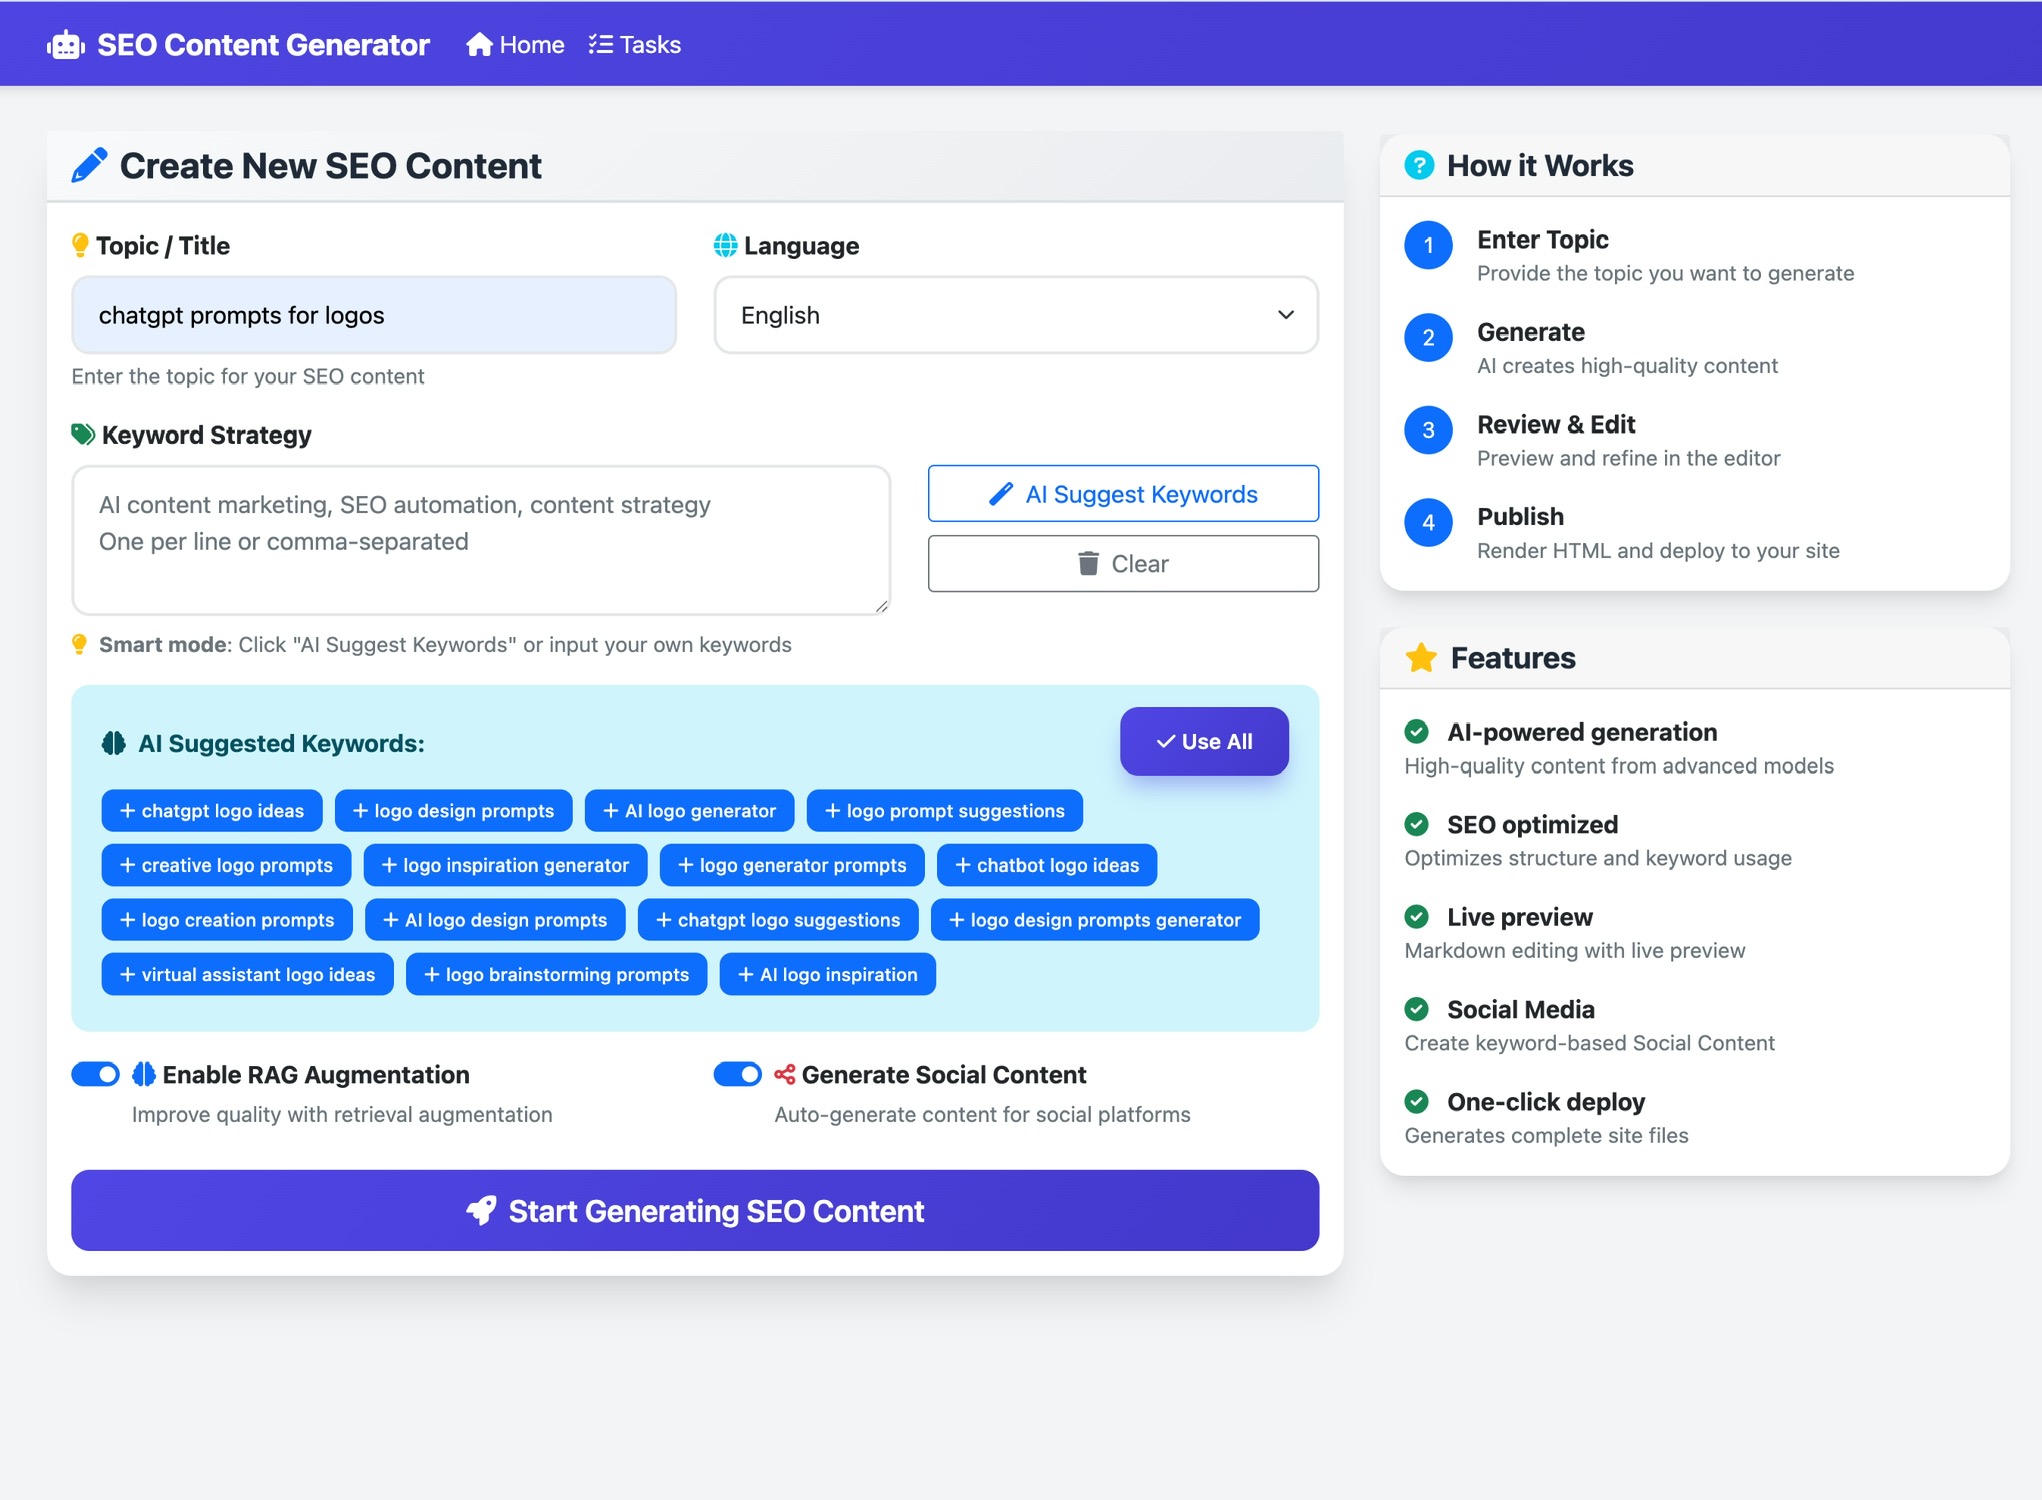Add the 'logo design prompts' keyword chip

coord(453,810)
